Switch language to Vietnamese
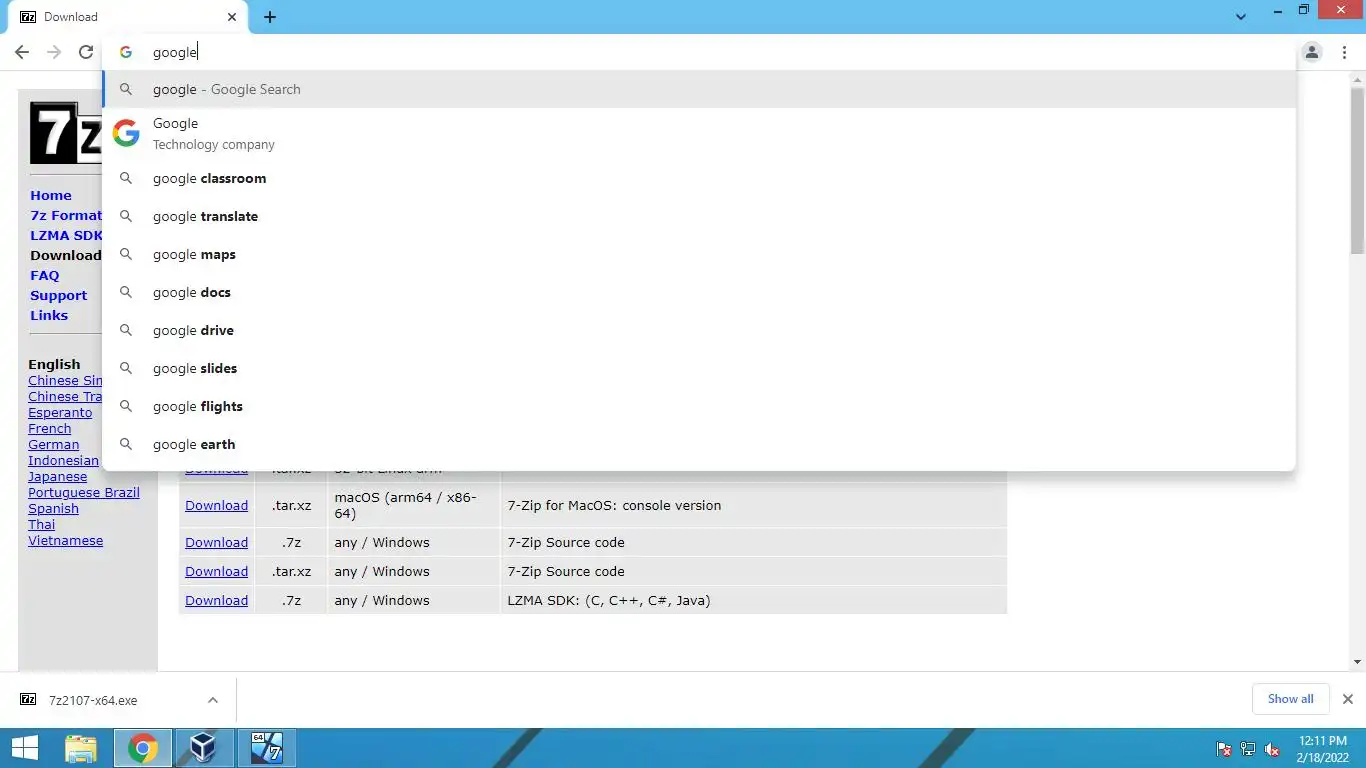1366x768 pixels. 66,540
